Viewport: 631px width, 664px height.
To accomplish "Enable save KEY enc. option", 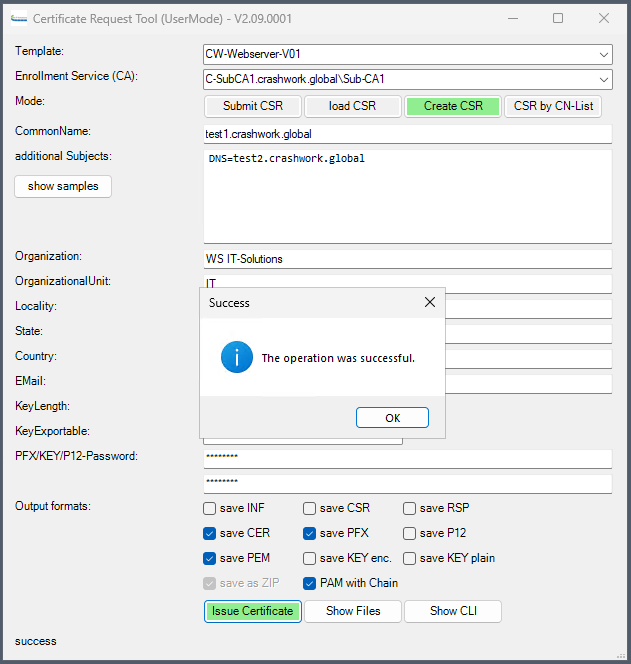I will pos(310,558).
